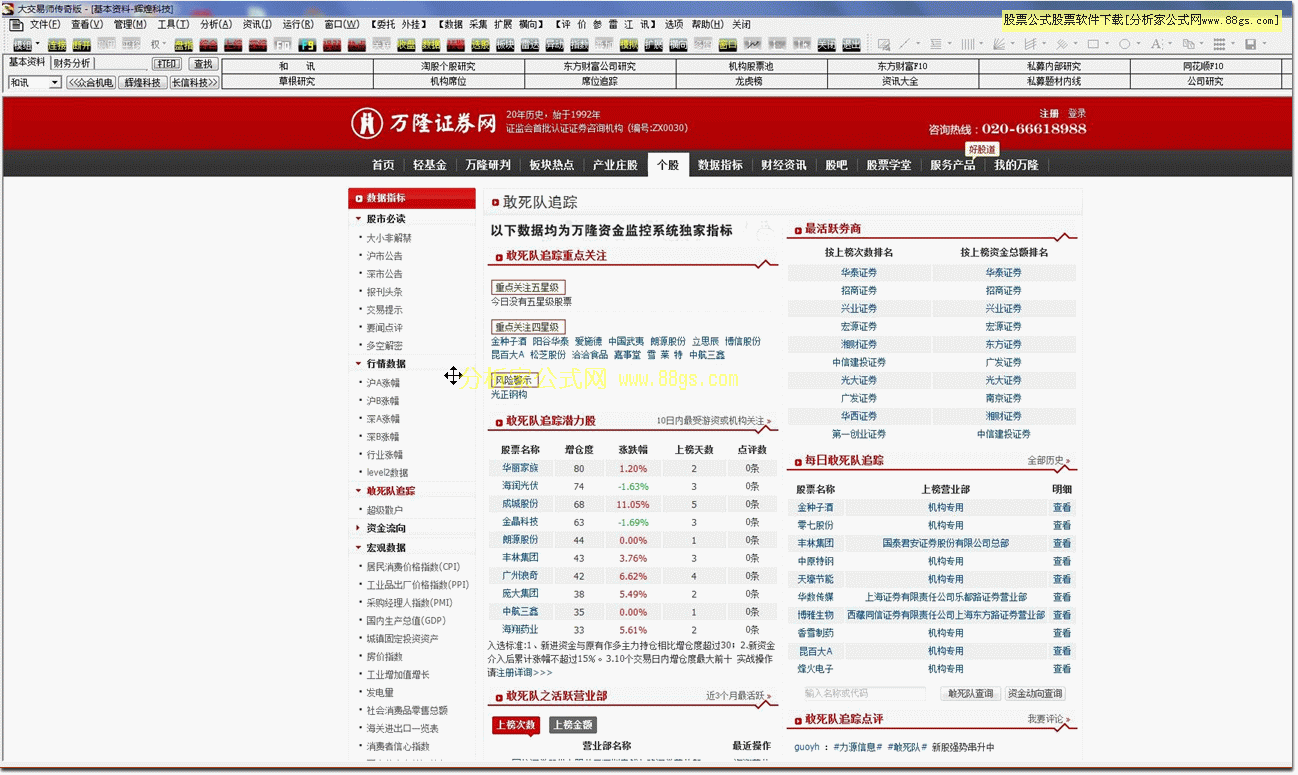
Task: Click the 退出 toolbar icon
Action: 851,45
